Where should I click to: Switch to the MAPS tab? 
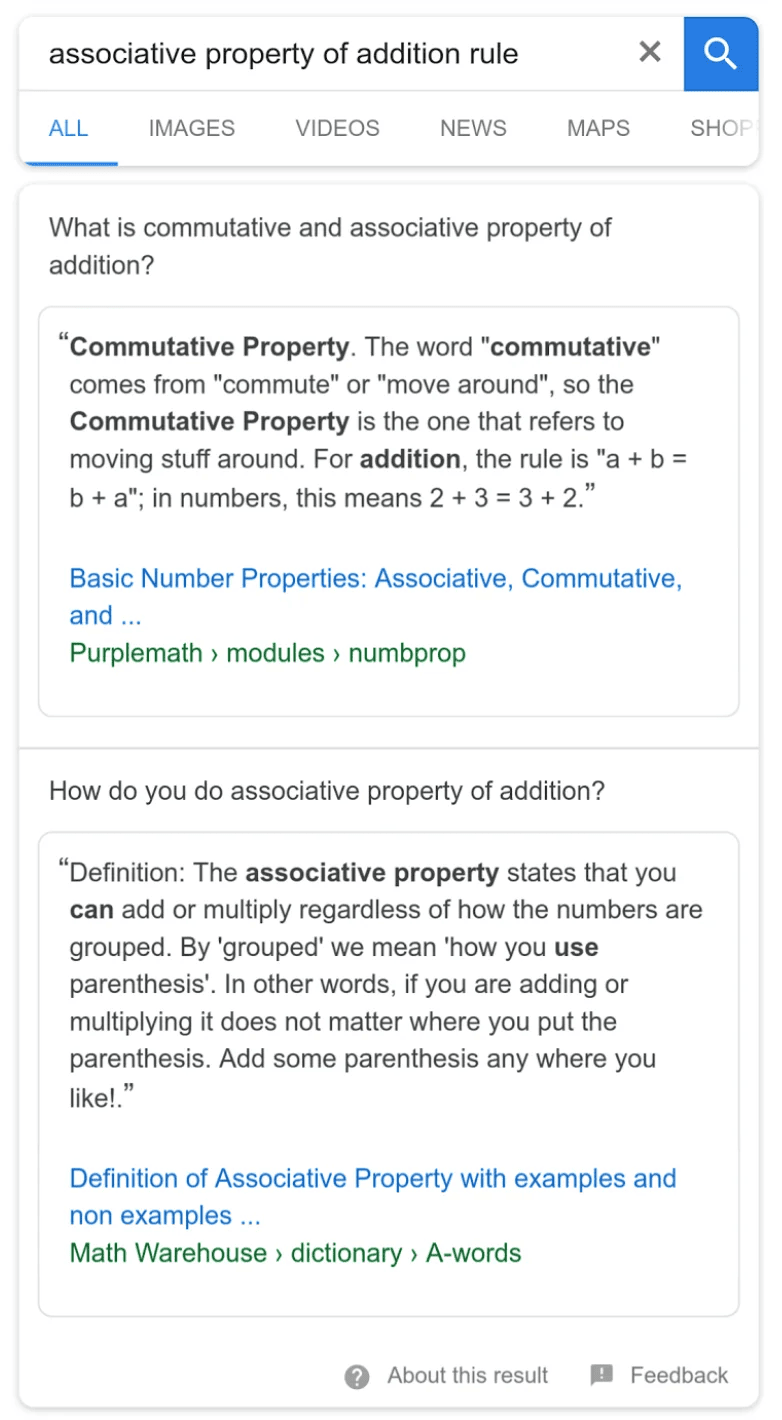pyautogui.click(x=597, y=128)
